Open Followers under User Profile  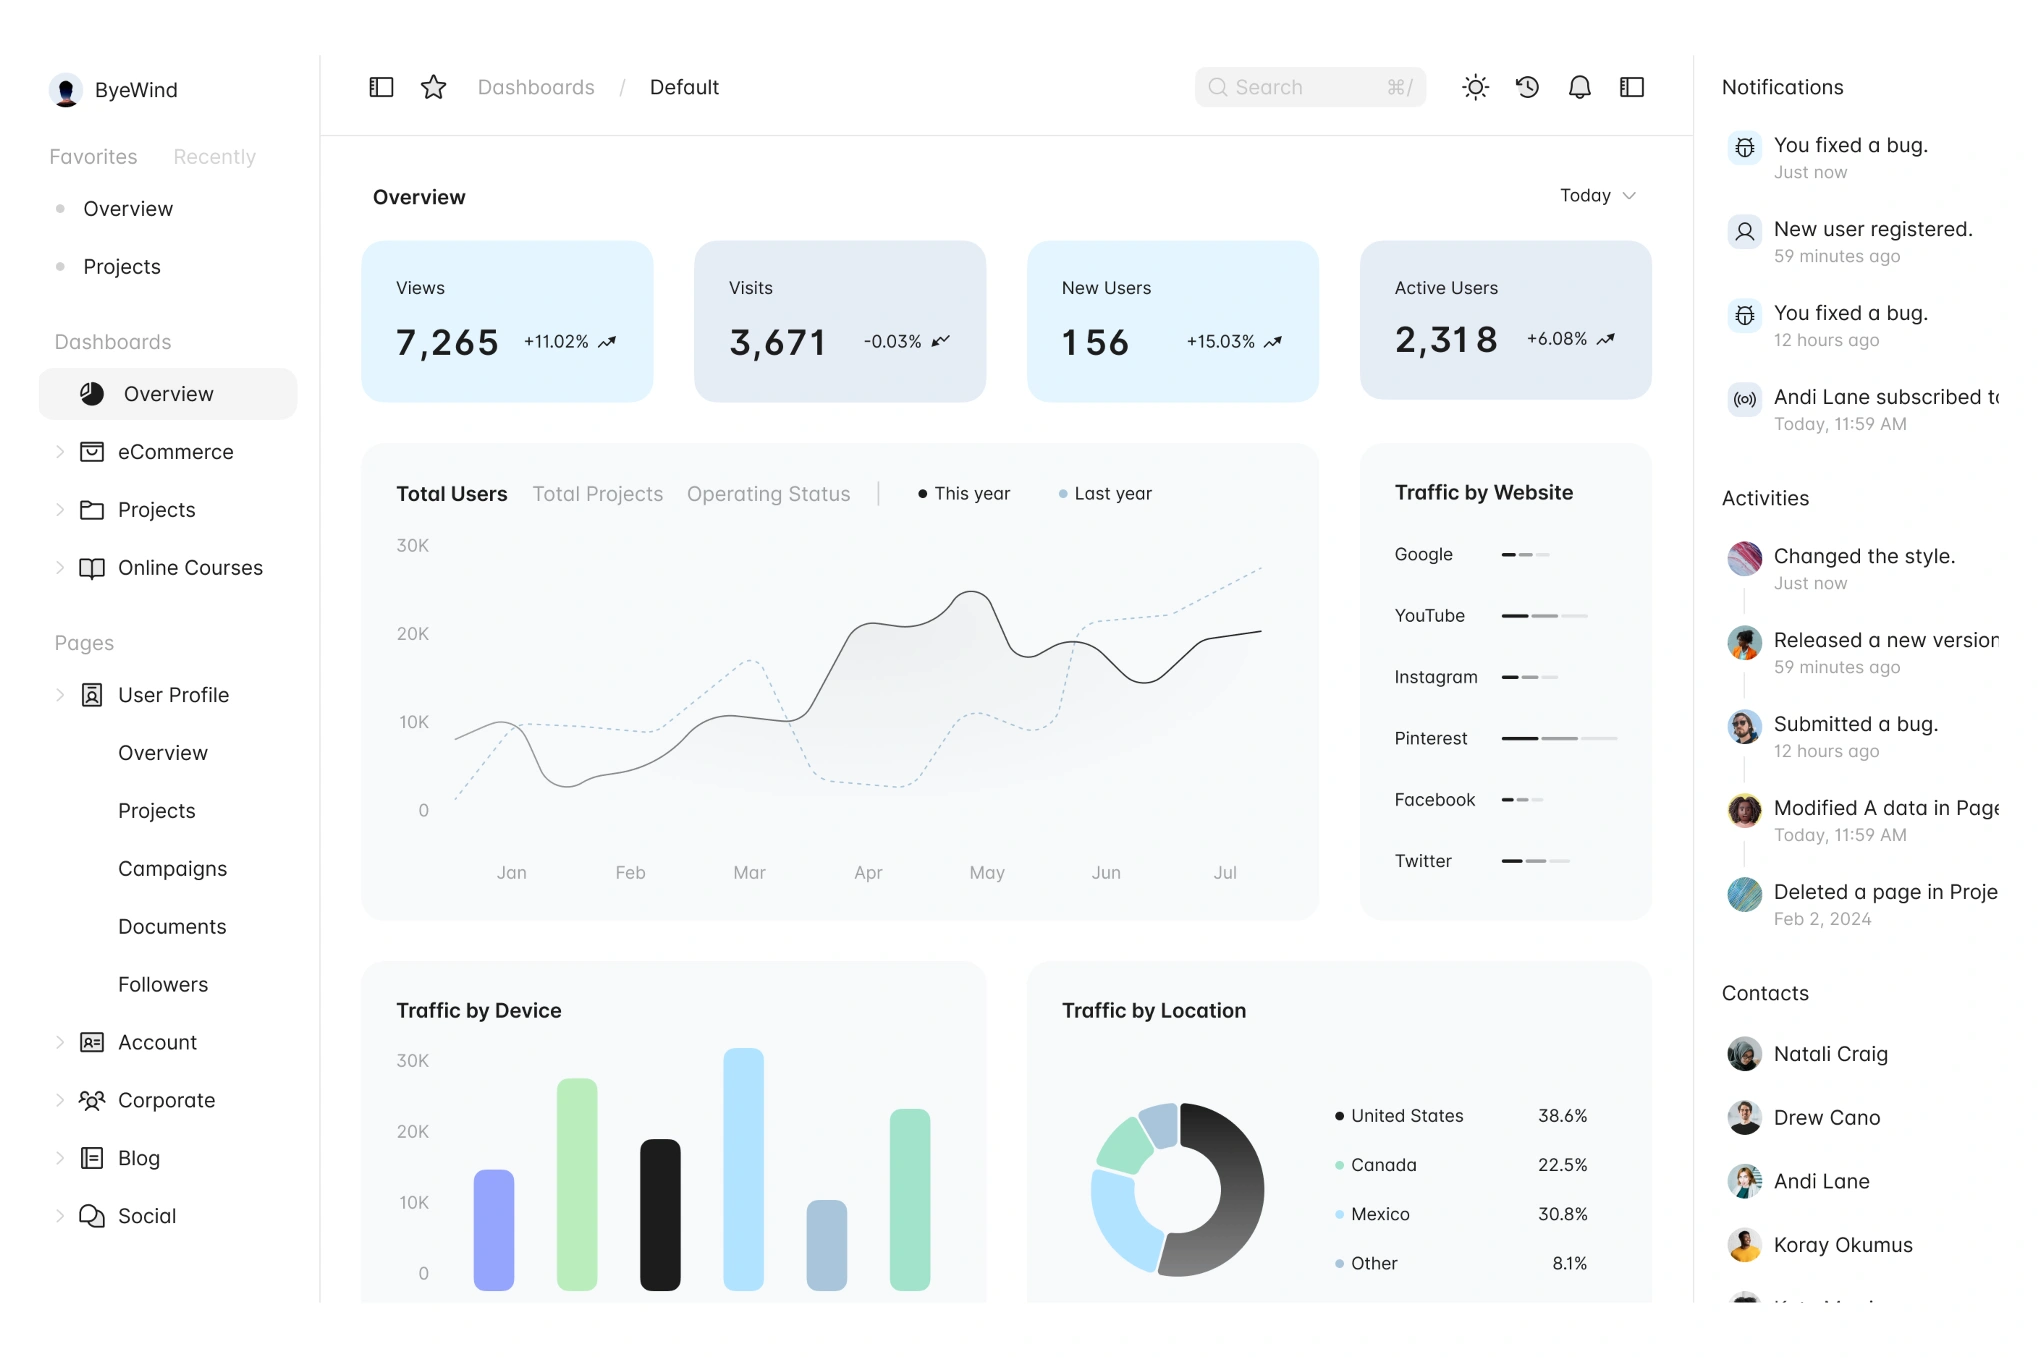click(163, 985)
